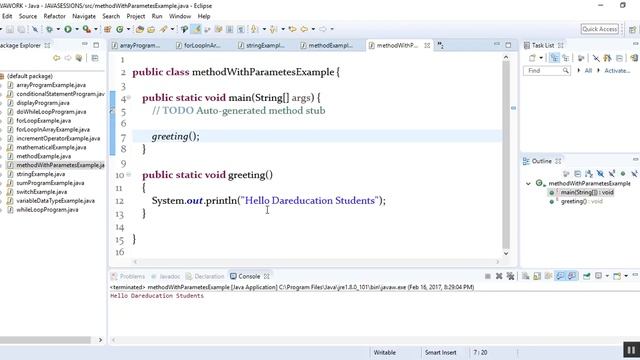Click the Clear Console icon

pyautogui.click(x=526, y=276)
